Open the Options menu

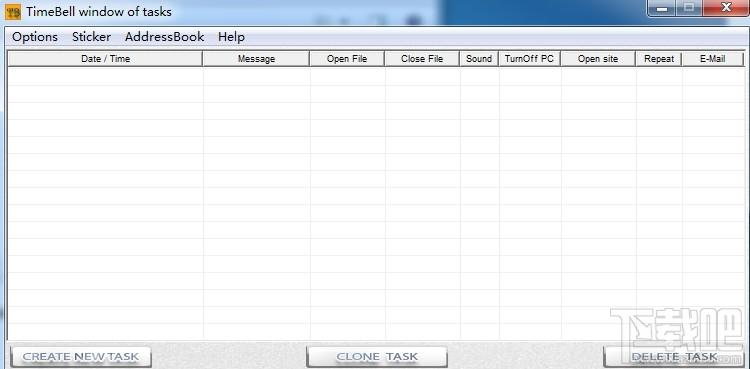coord(35,37)
